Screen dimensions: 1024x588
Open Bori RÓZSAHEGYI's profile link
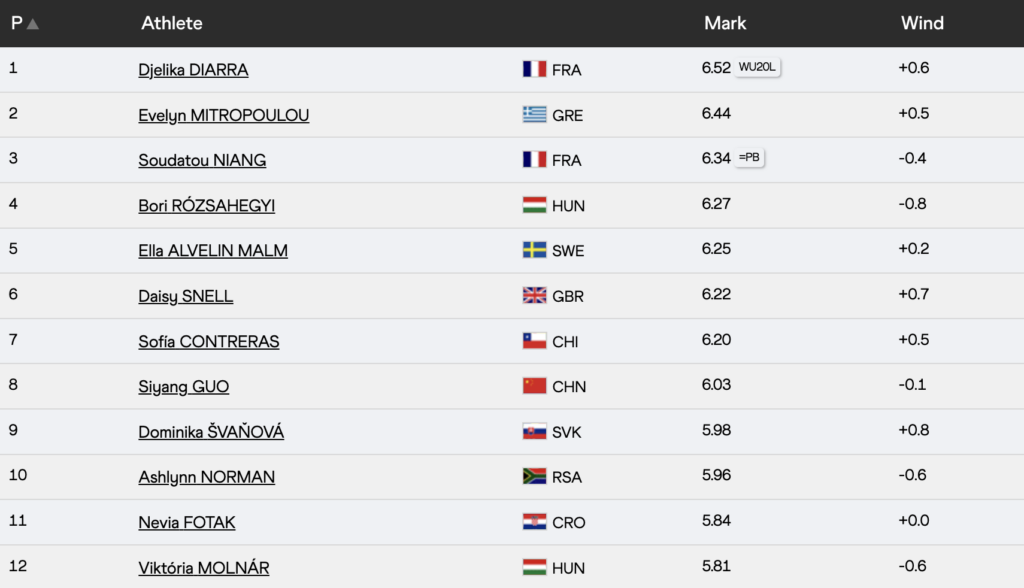206,206
